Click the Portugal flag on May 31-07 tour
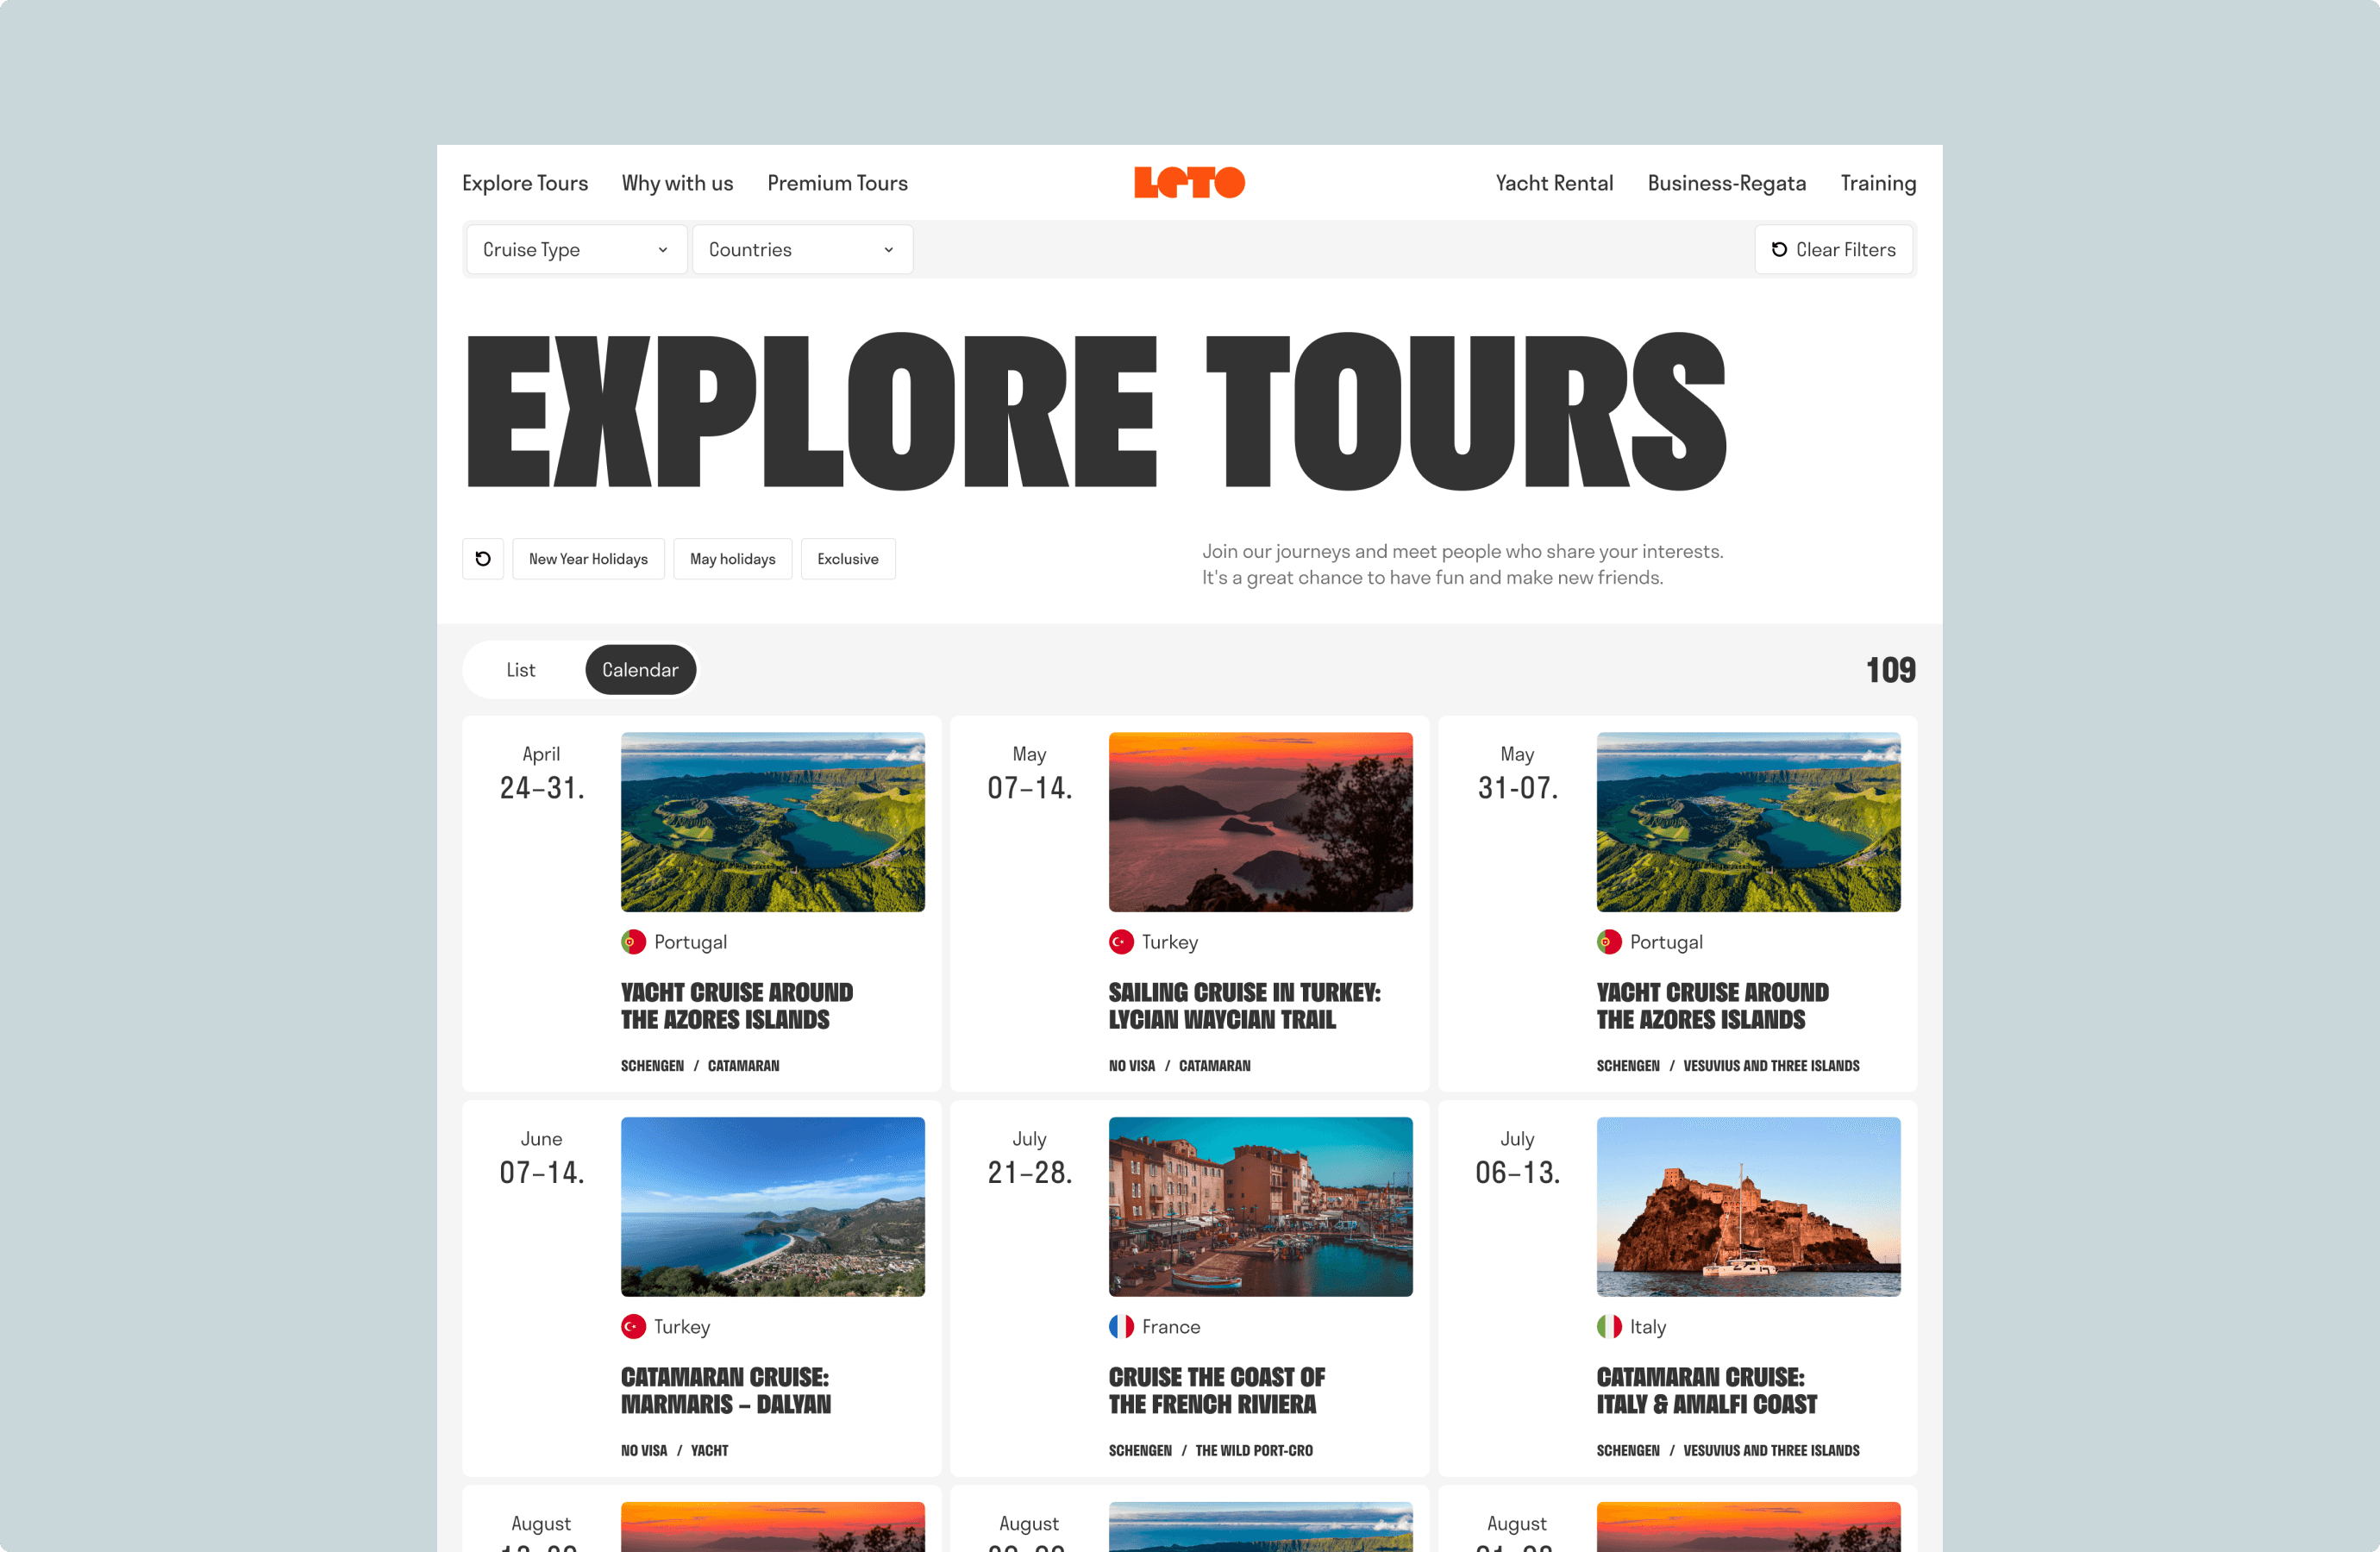 click(1609, 942)
